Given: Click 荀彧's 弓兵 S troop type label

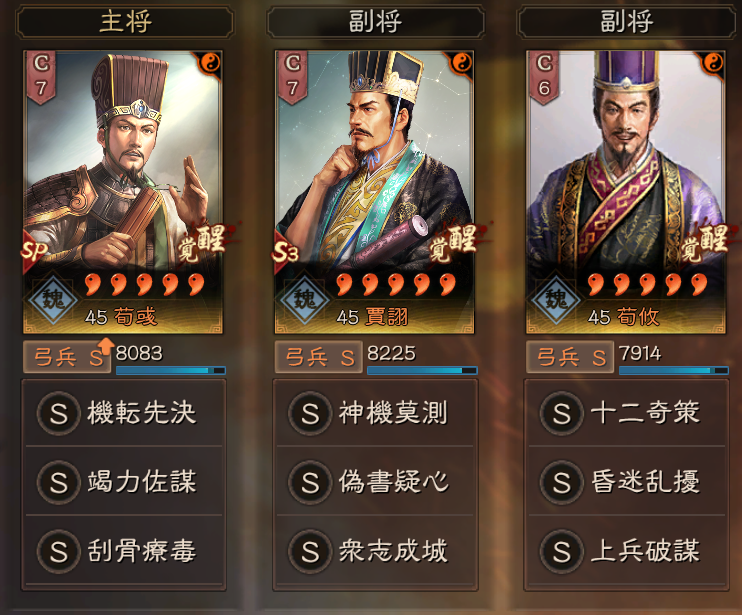Looking at the screenshot, I should (67, 357).
